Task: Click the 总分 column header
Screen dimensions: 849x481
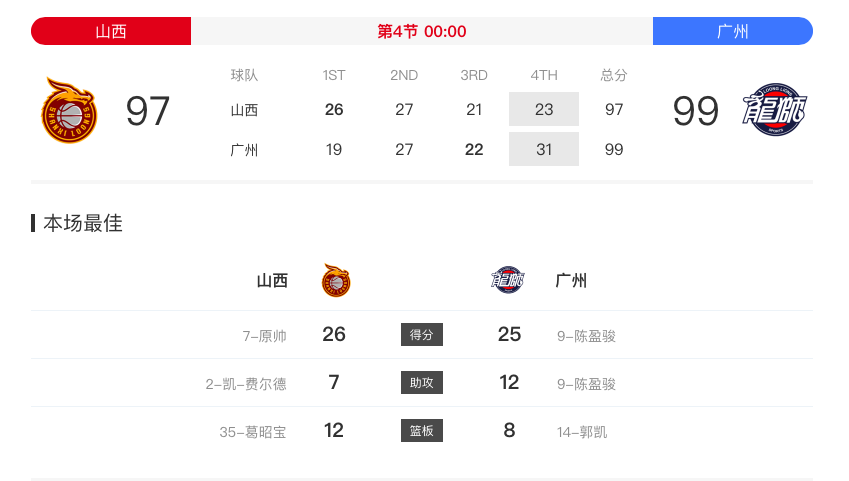Action: 613,75
